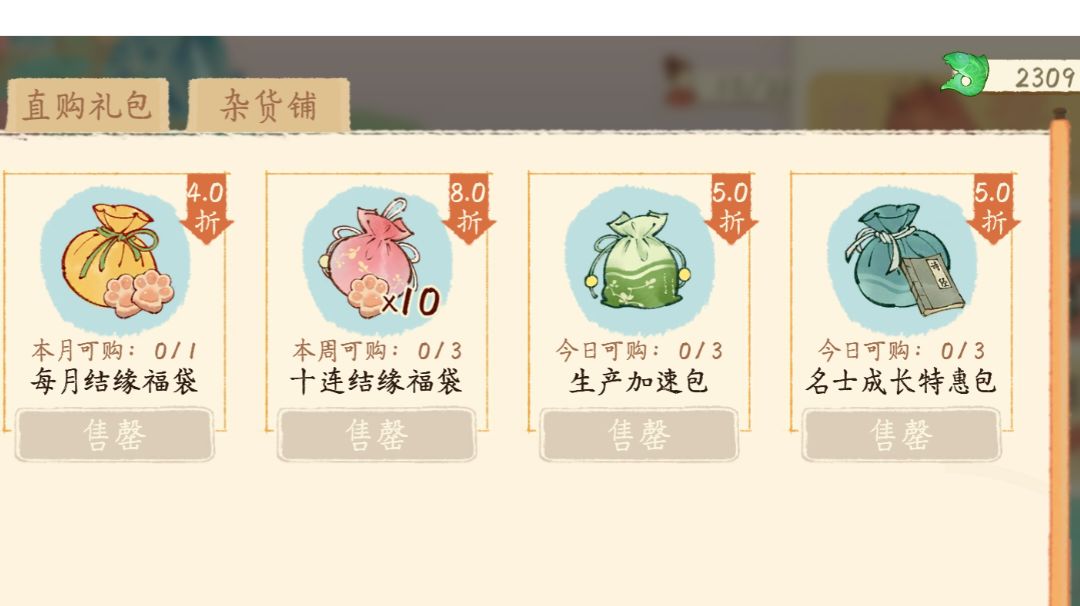Switch to the 直购礼包 tab
Image resolution: width=1080 pixels, height=606 pixels.
pyautogui.click(x=87, y=105)
